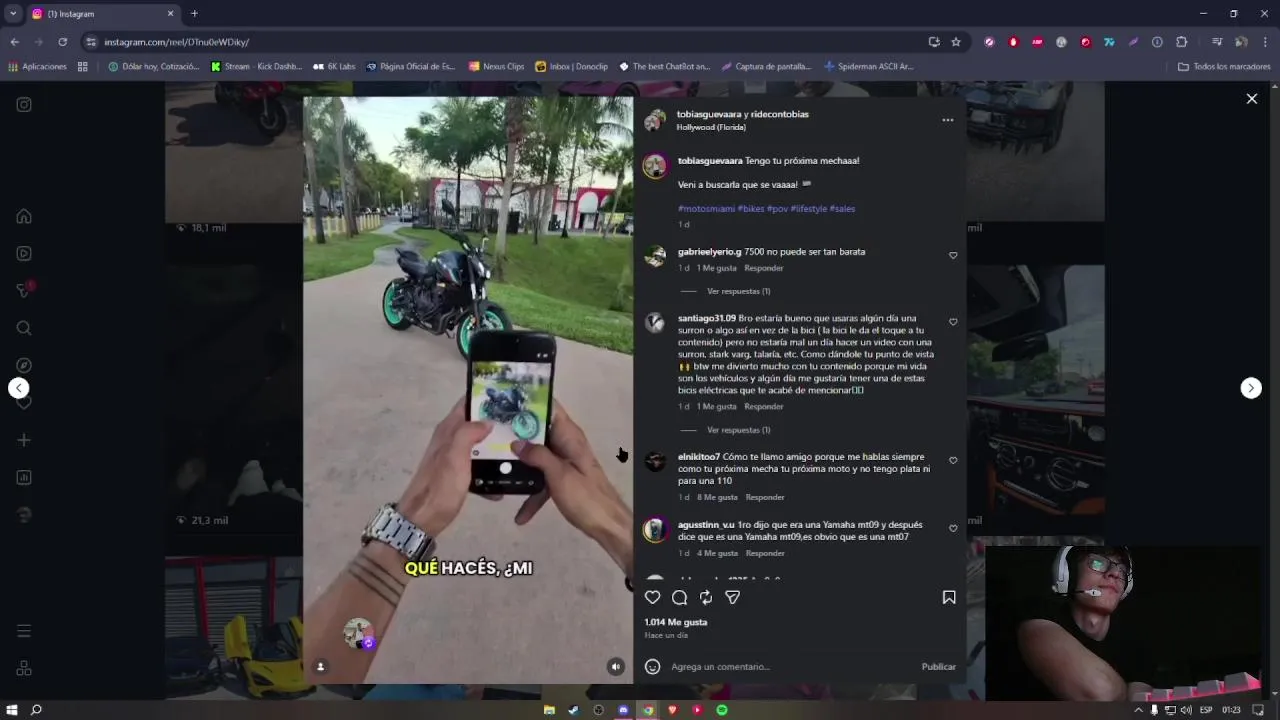Open Messages icon with red notification badge
Viewport: 1280px width, 720px height.
[x=24, y=290]
